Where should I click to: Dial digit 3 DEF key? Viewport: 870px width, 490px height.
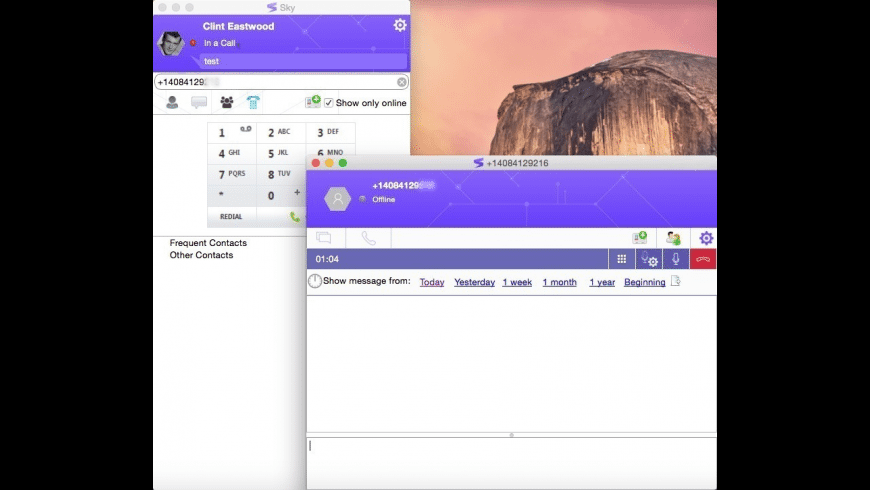(330, 133)
